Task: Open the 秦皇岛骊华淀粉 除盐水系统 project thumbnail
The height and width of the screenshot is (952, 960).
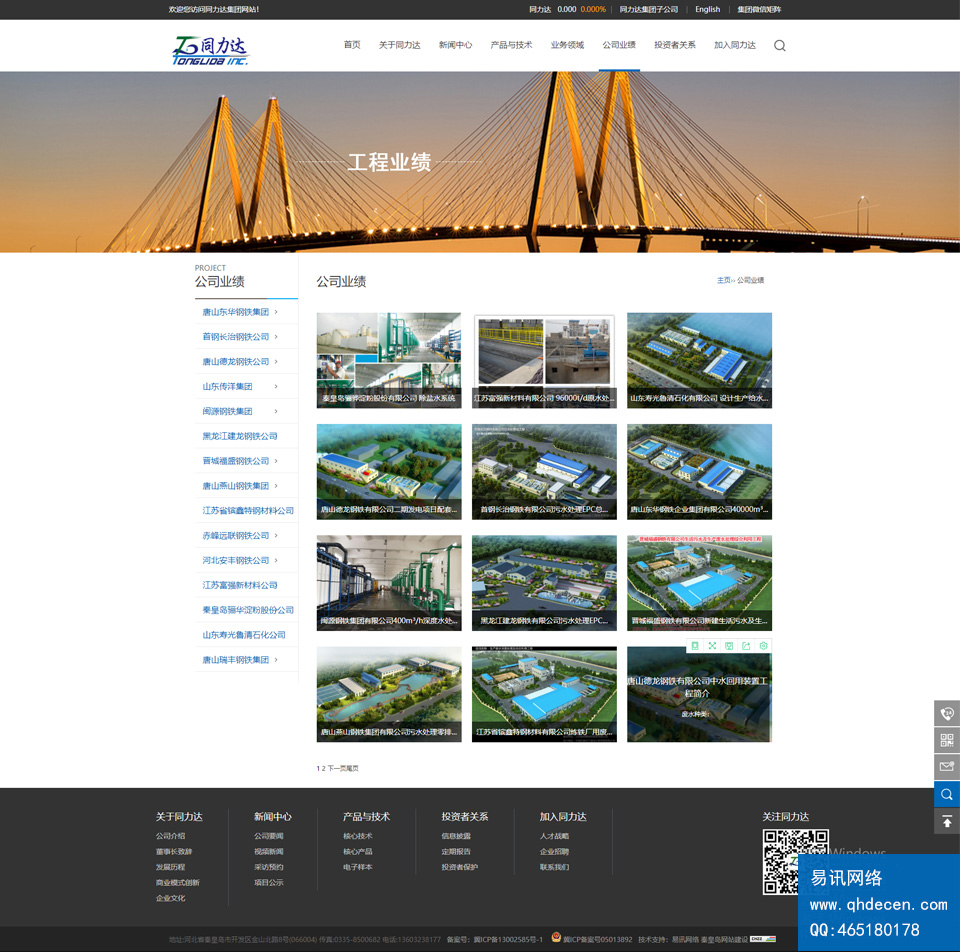Action: [x=389, y=361]
